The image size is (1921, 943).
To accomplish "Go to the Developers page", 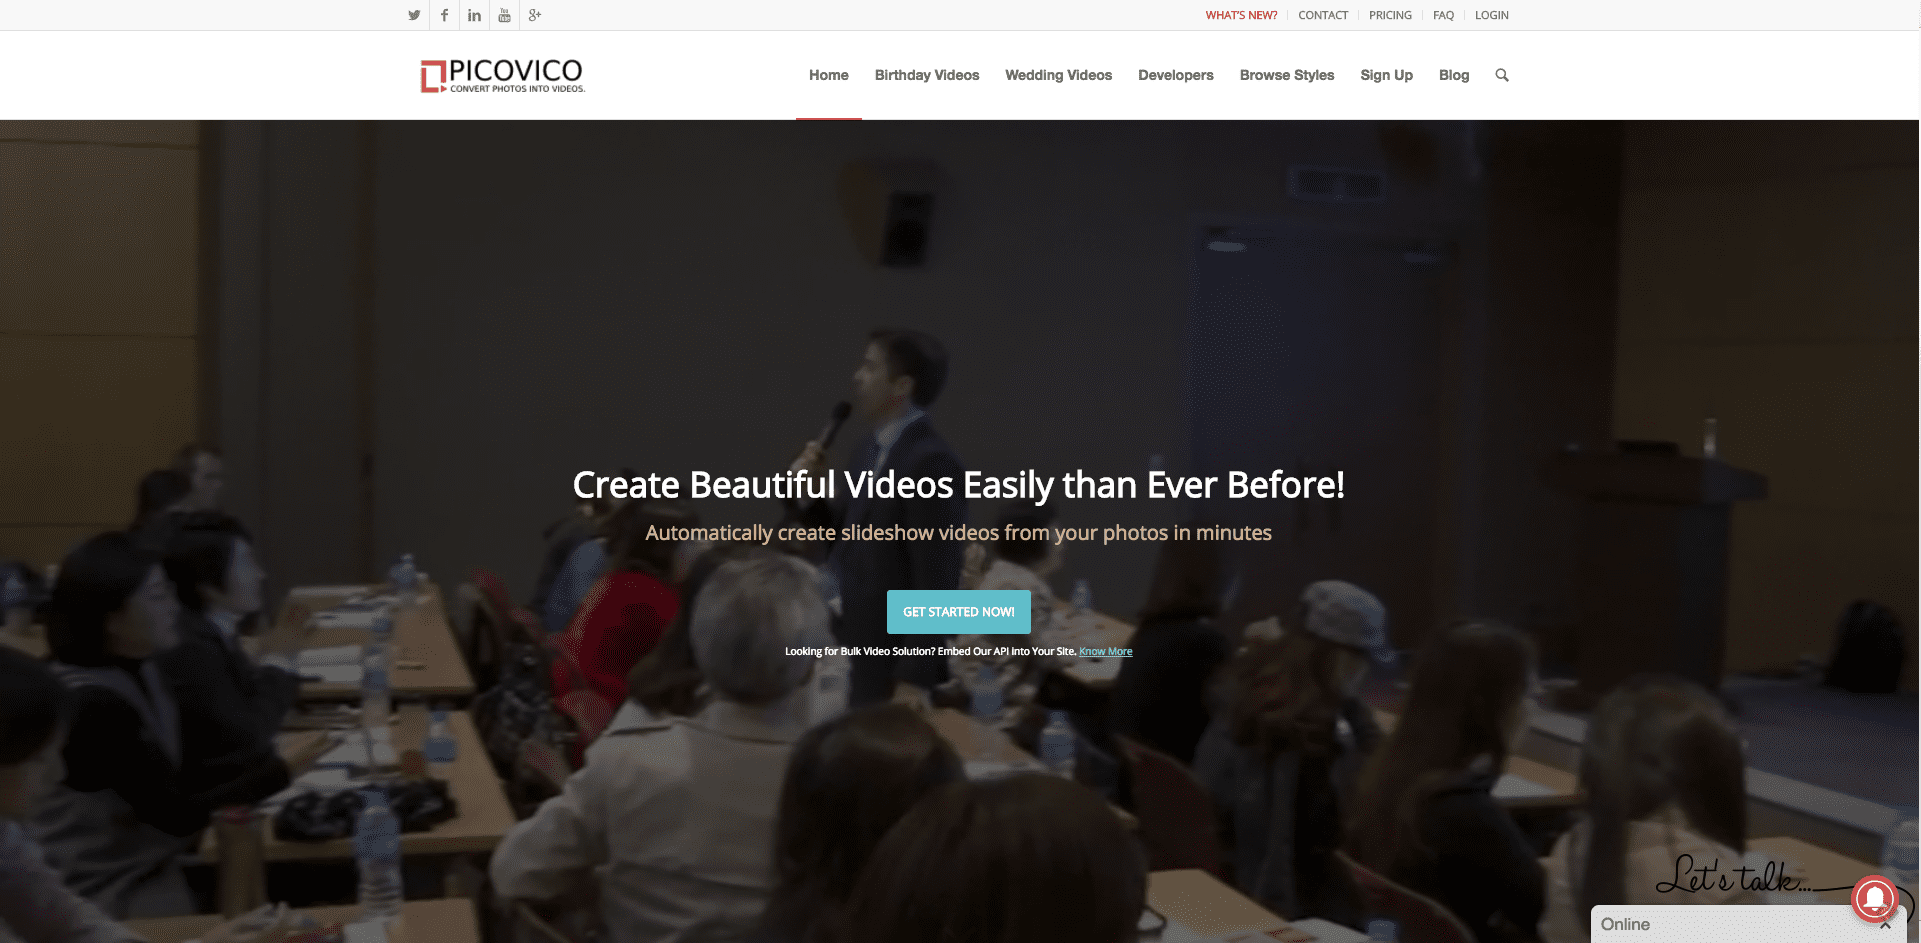I will click(x=1176, y=75).
